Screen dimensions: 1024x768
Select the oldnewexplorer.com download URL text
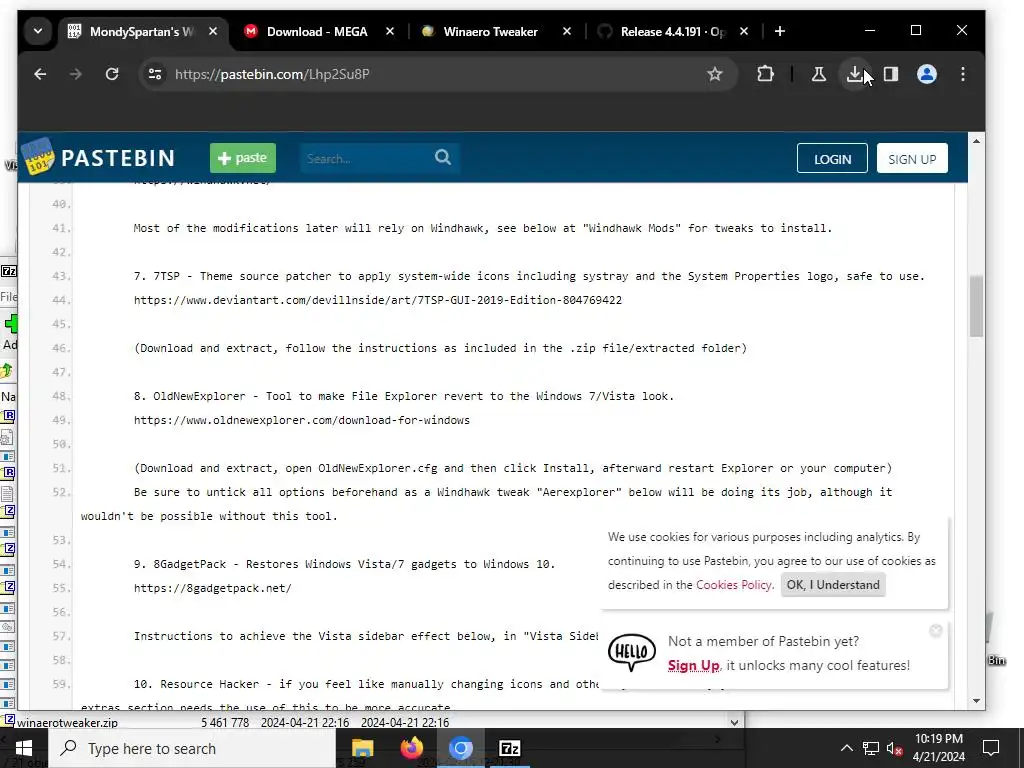click(302, 421)
